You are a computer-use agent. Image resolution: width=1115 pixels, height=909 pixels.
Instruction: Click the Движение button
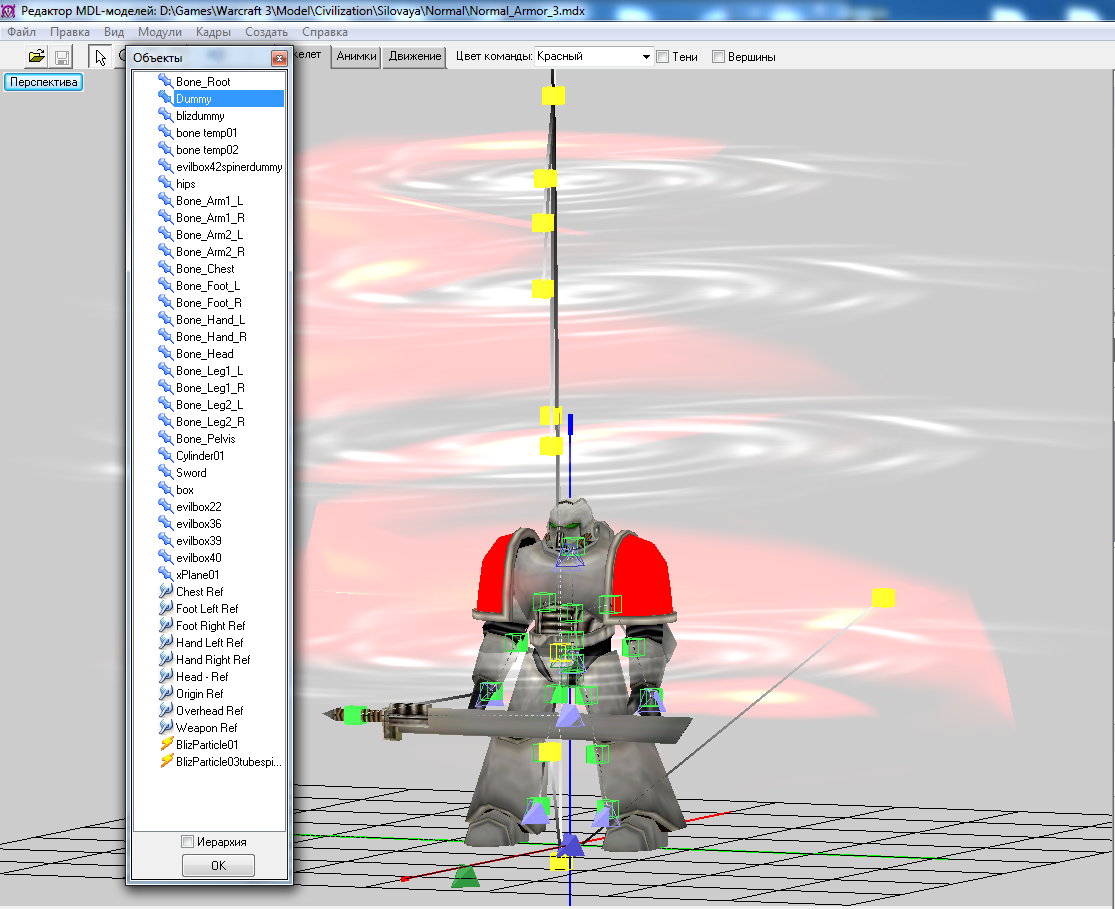[x=415, y=56]
